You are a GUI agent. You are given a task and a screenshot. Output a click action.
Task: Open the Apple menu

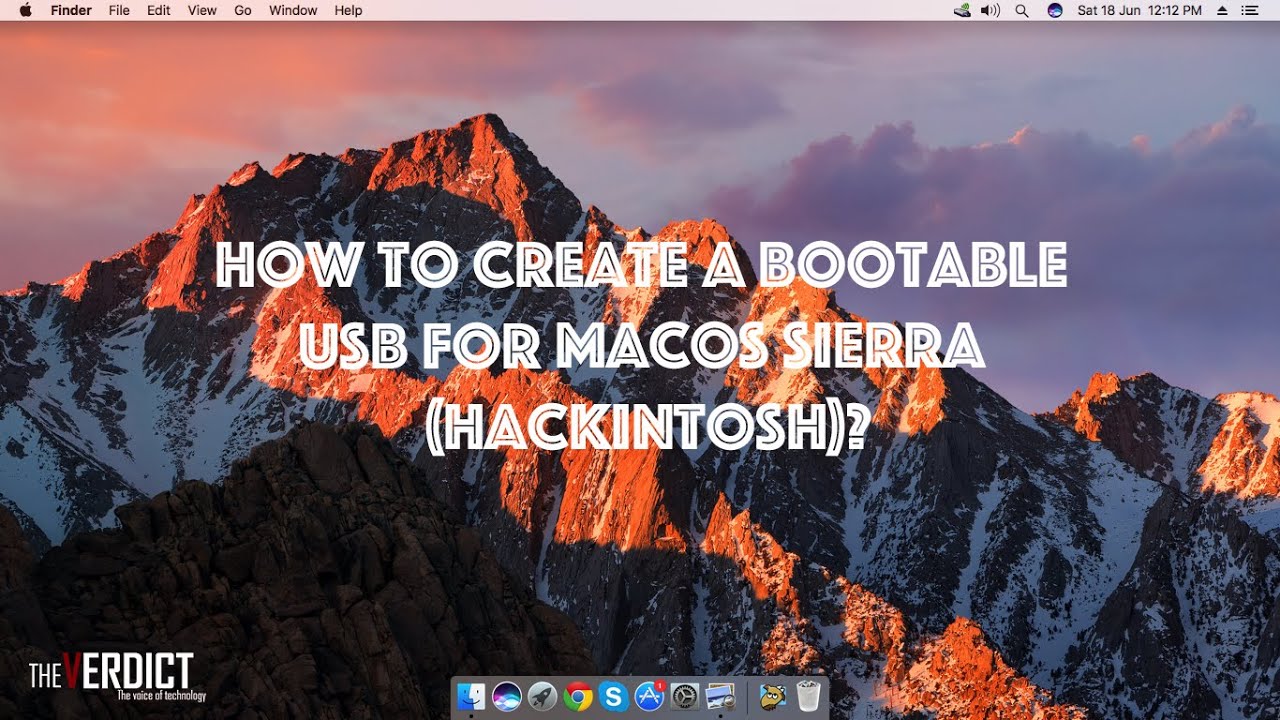tap(25, 10)
